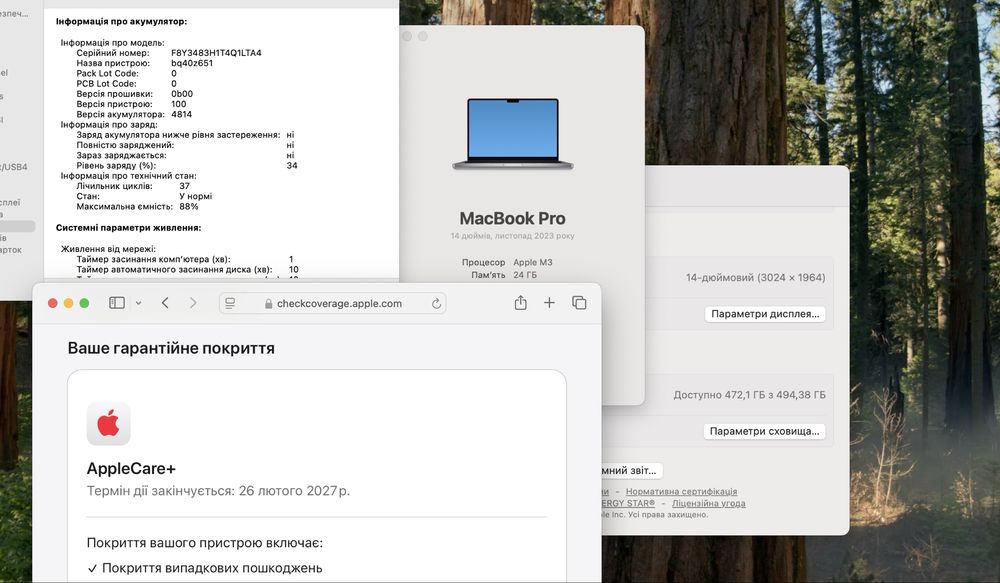Click the Термін дії закінчується: 26 лютого 2027 text
Screen dimensions: 1000x583
click(218, 491)
